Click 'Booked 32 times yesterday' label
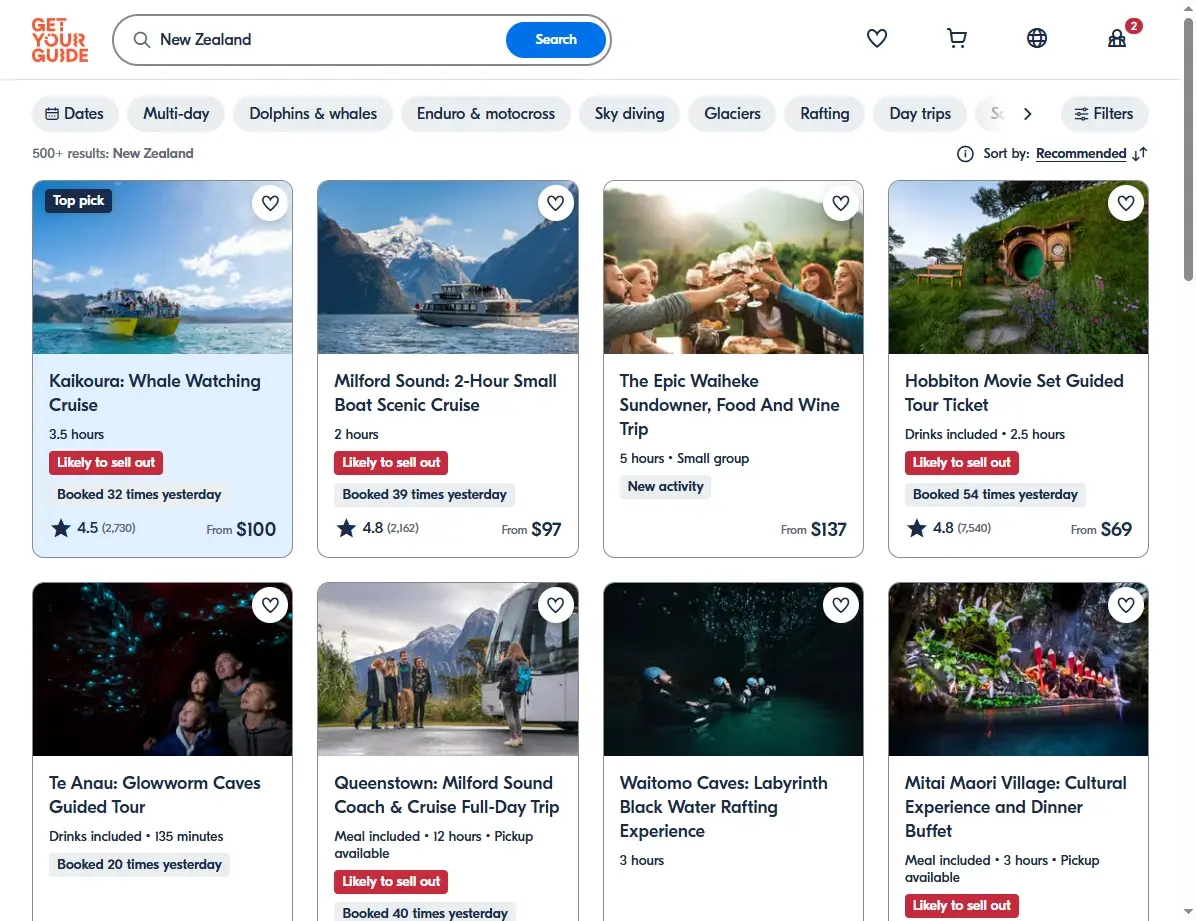This screenshot has width=1196, height=921. coord(139,494)
